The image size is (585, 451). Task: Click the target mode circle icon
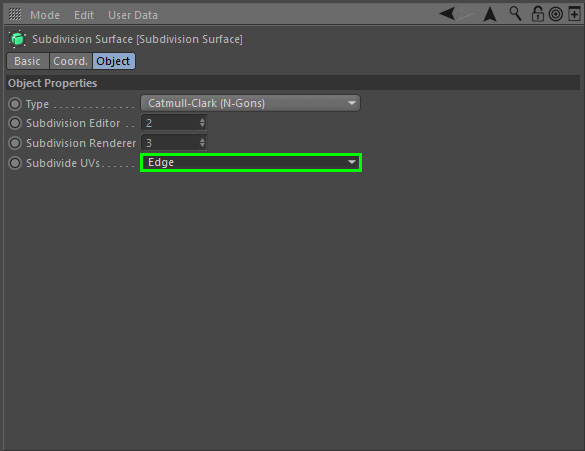556,15
